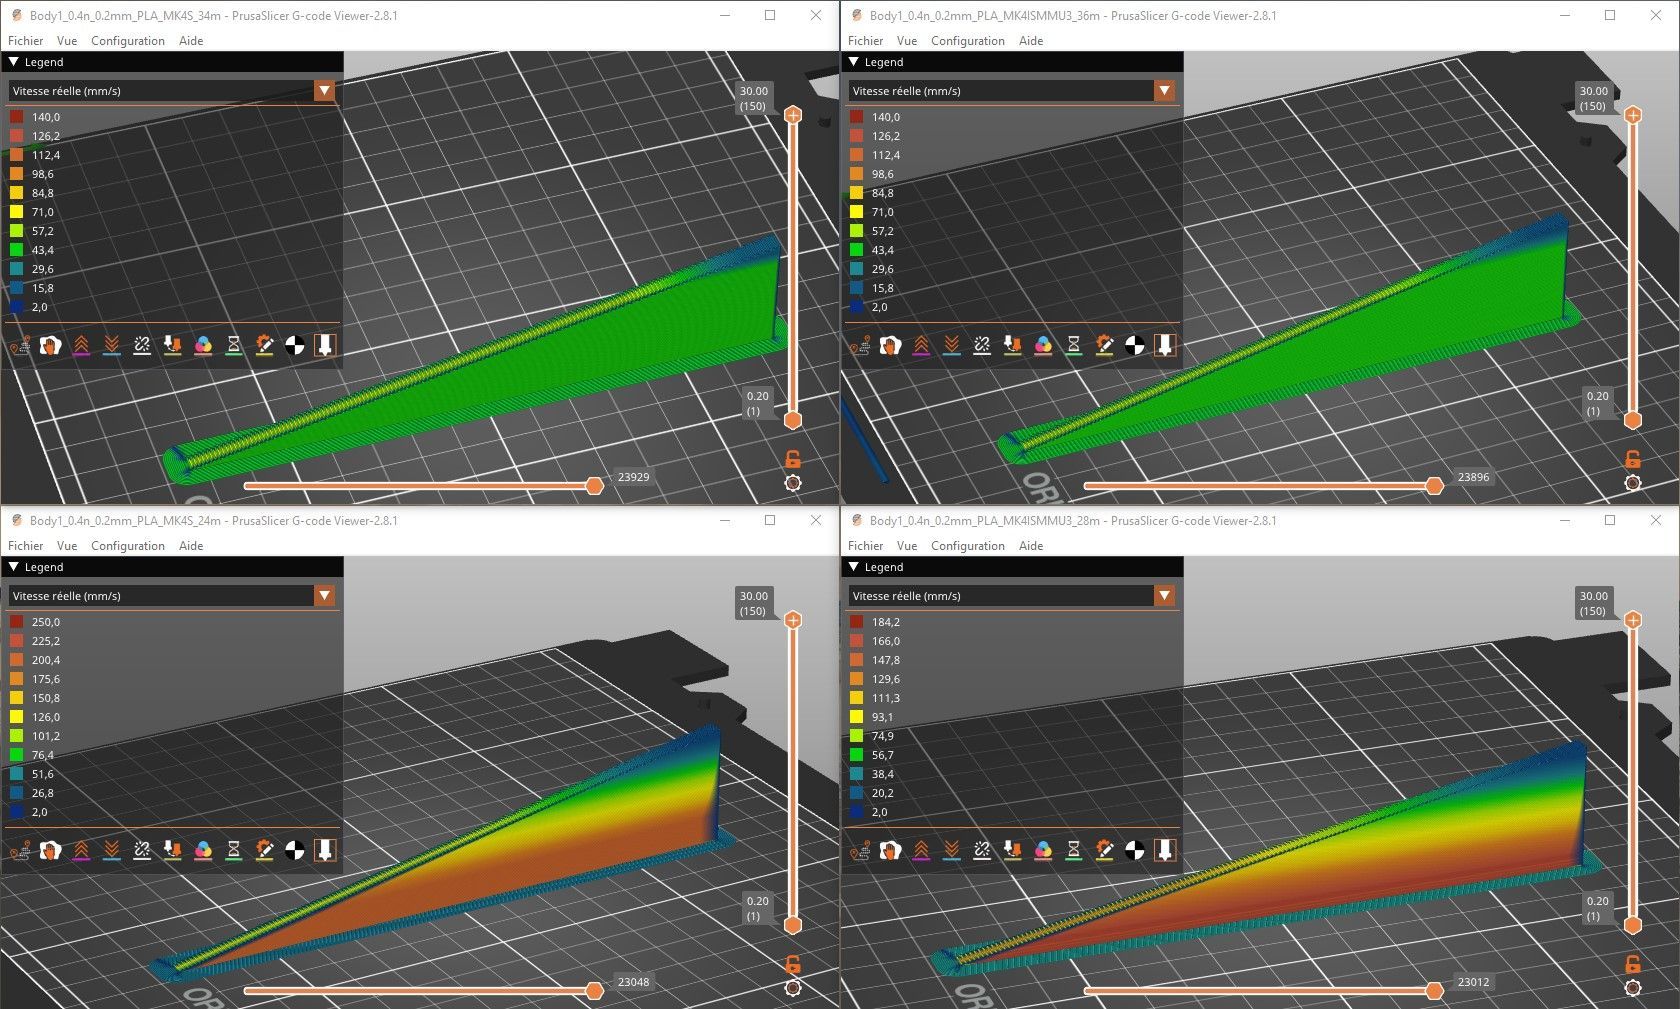Show tool changes in the MK4S_34m window

(173, 346)
